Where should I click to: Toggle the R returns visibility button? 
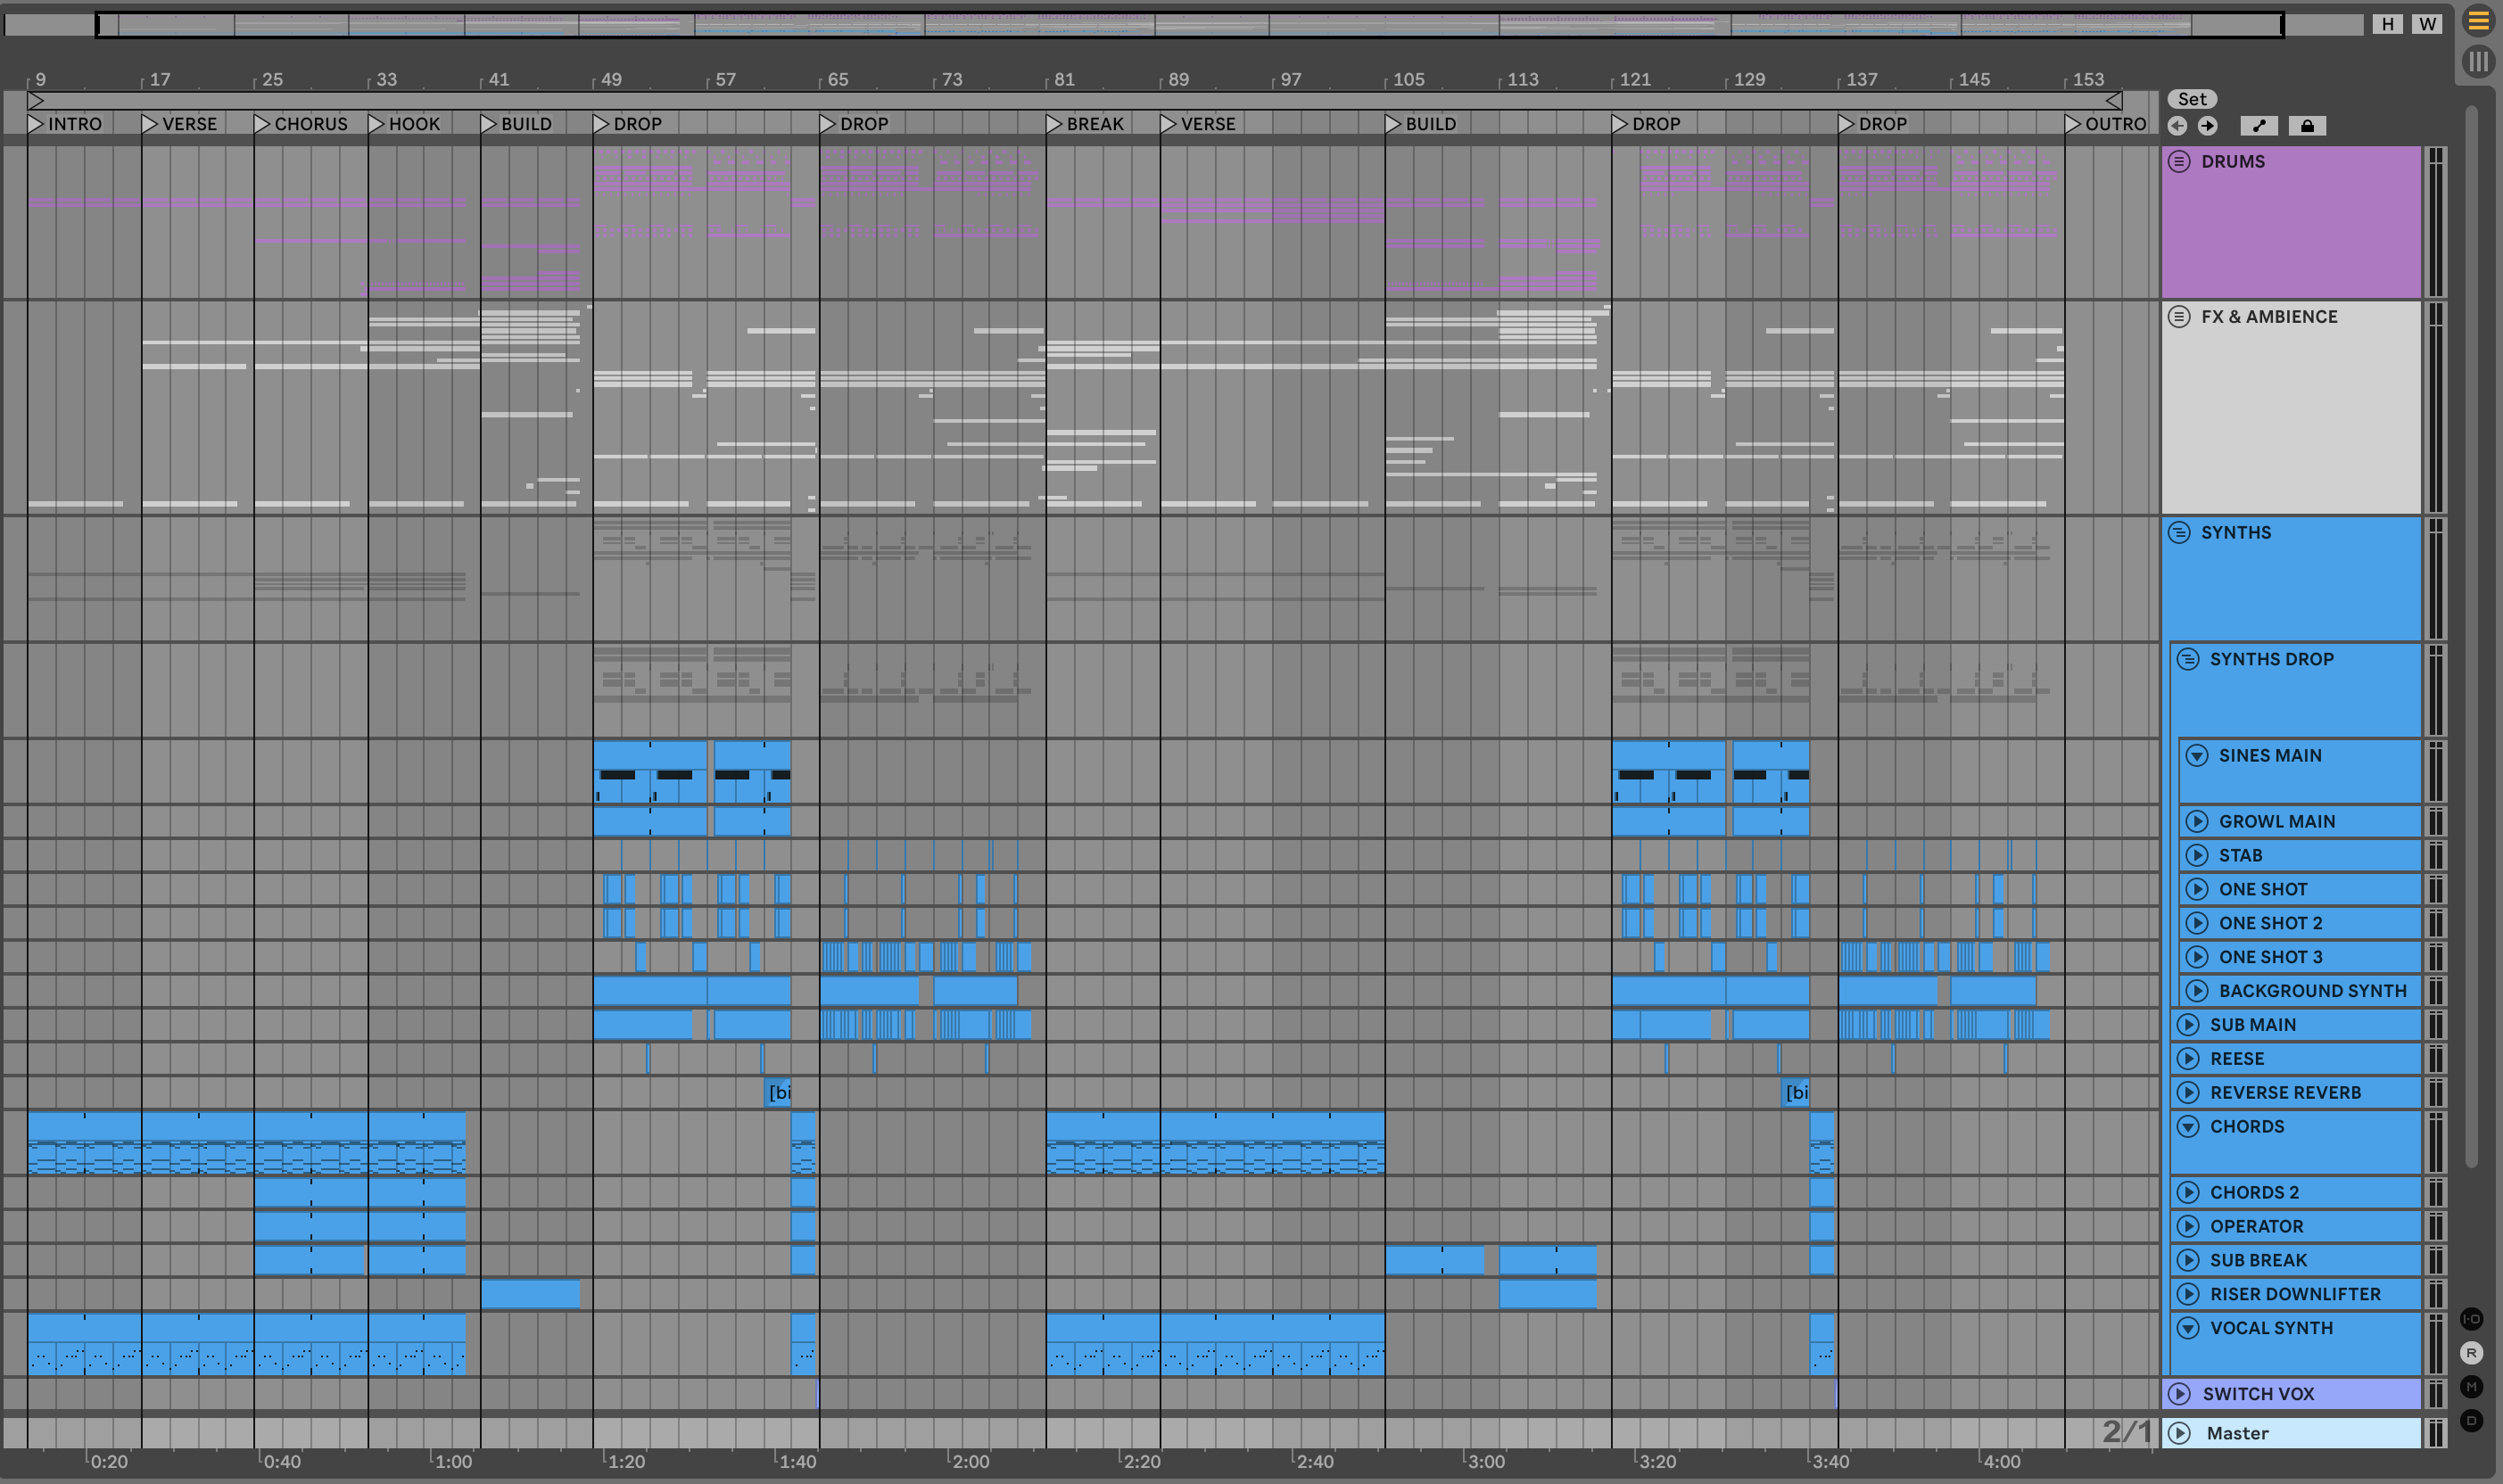click(2471, 1353)
